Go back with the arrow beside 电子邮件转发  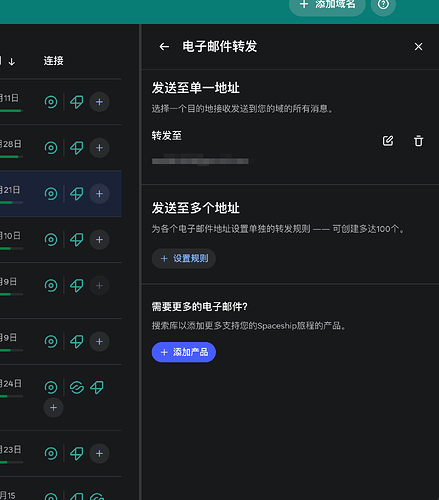164,47
